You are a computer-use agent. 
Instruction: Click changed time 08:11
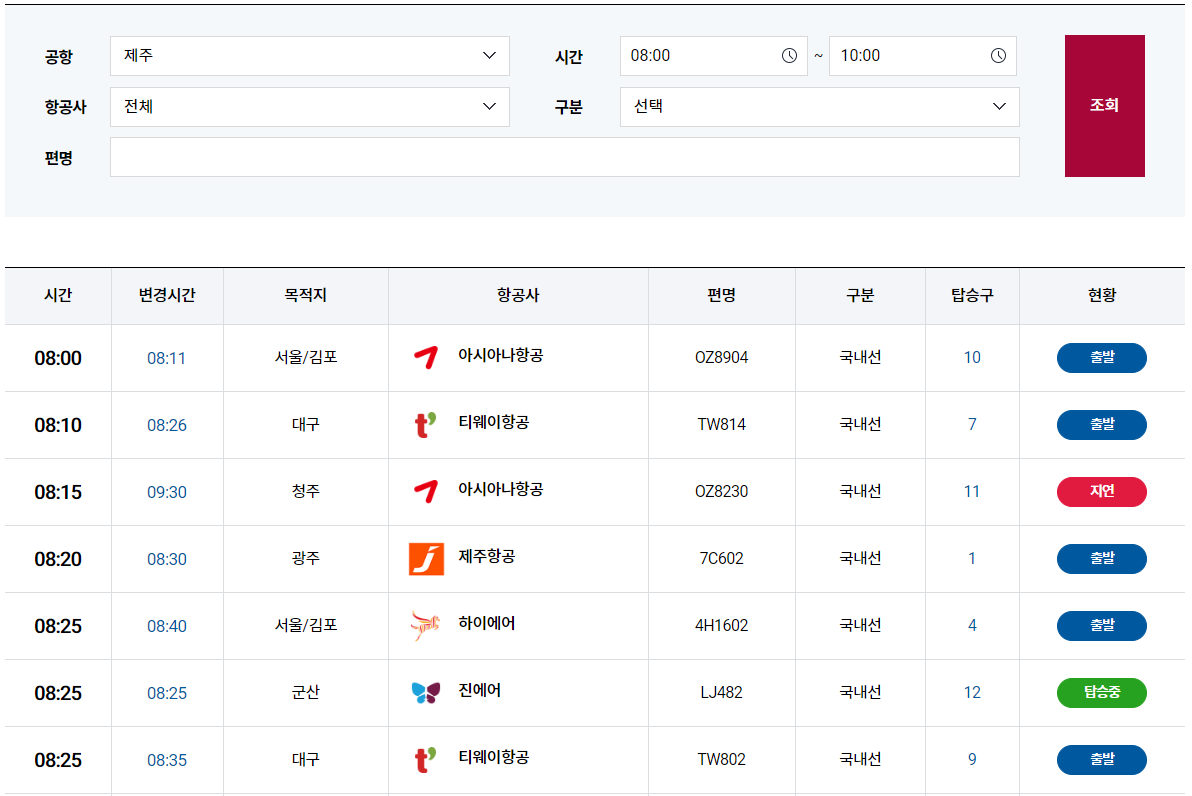(x=166, y=358)
